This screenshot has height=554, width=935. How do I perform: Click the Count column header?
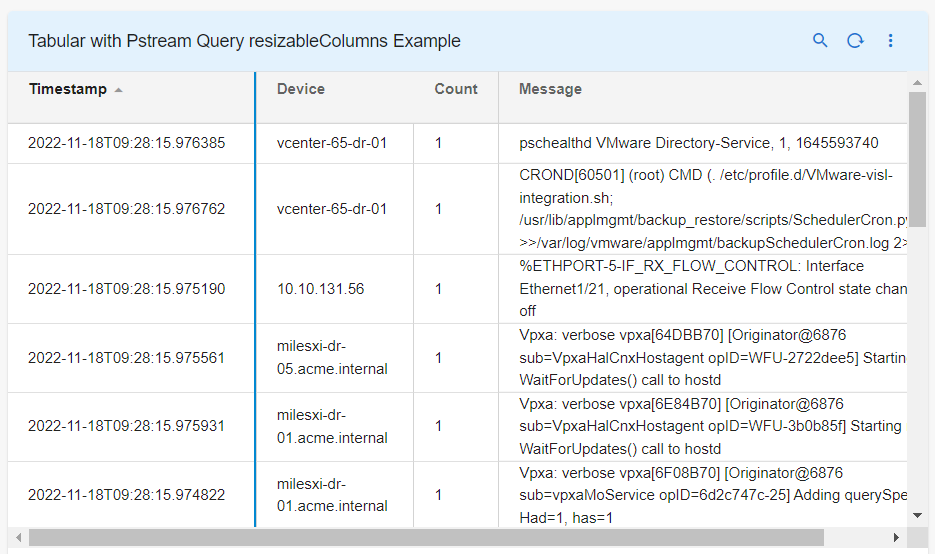click(456, 89)
